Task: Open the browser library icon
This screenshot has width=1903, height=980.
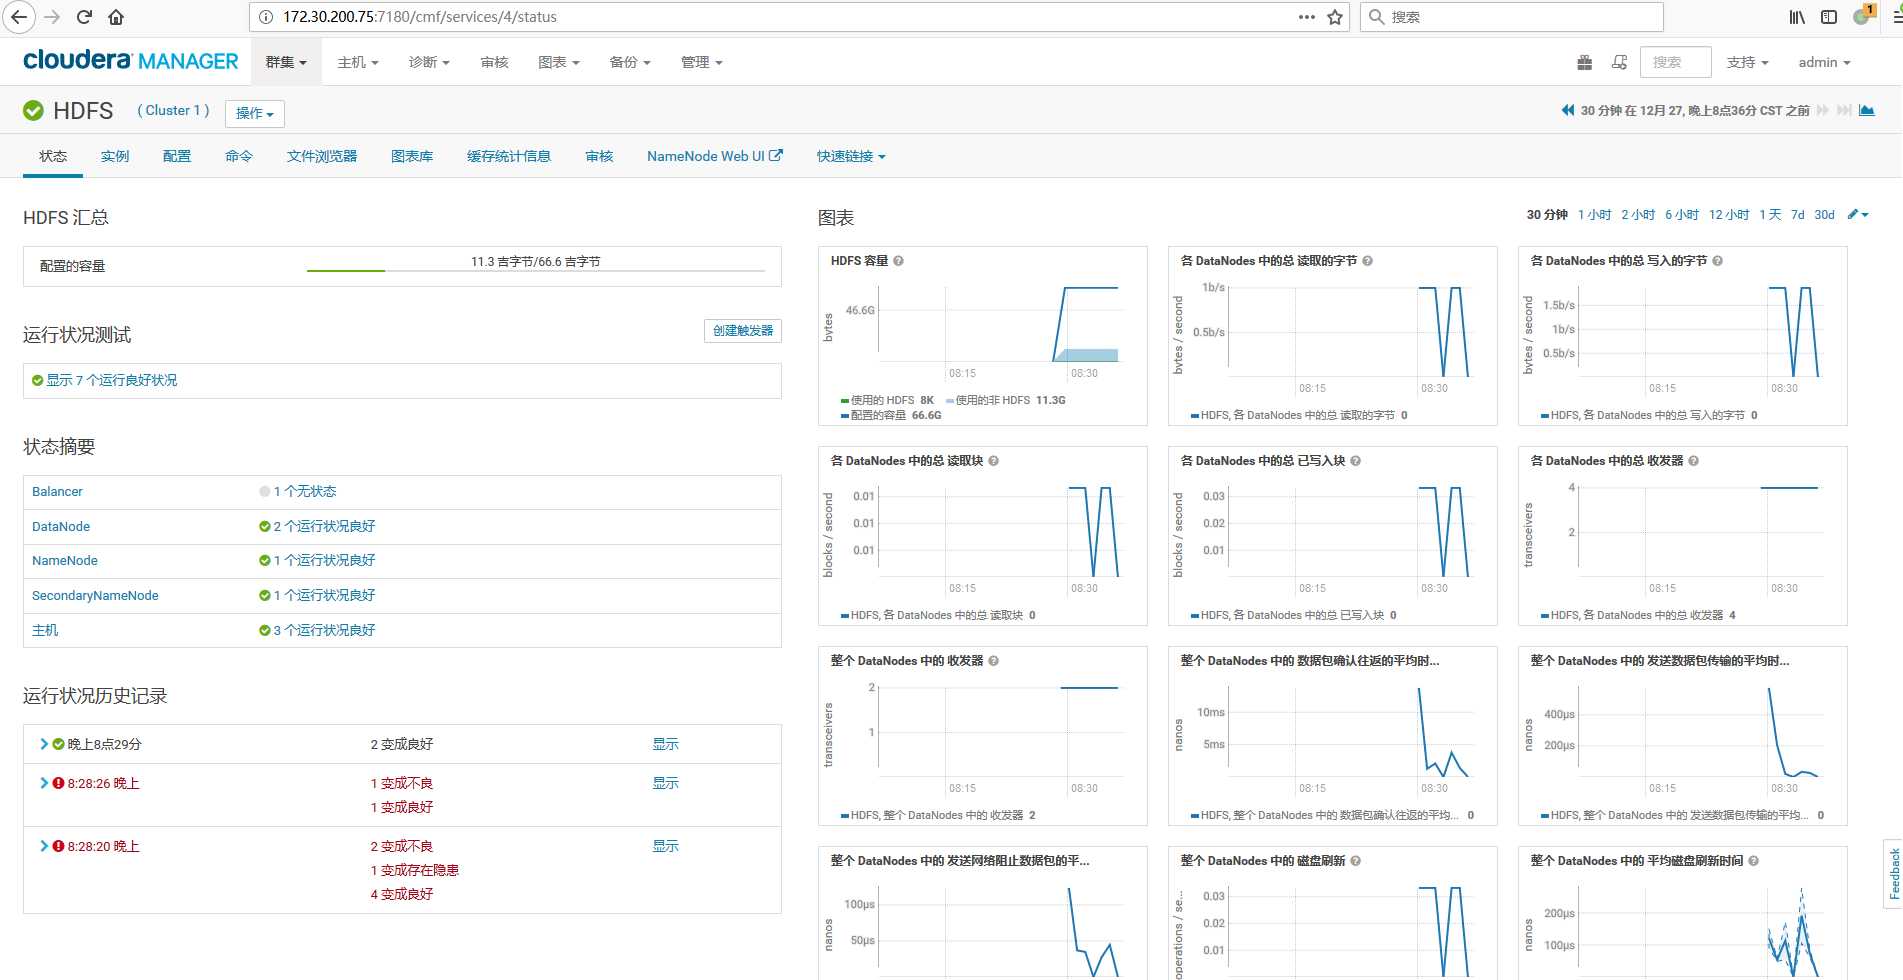Action: tap(1797, 17)
